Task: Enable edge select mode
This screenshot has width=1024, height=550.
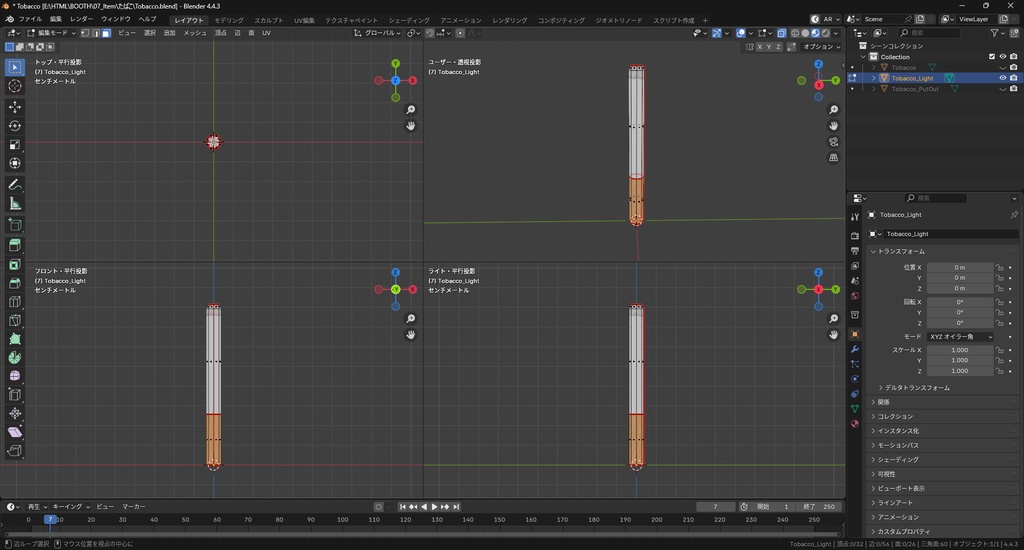Action: click(95, 33)
